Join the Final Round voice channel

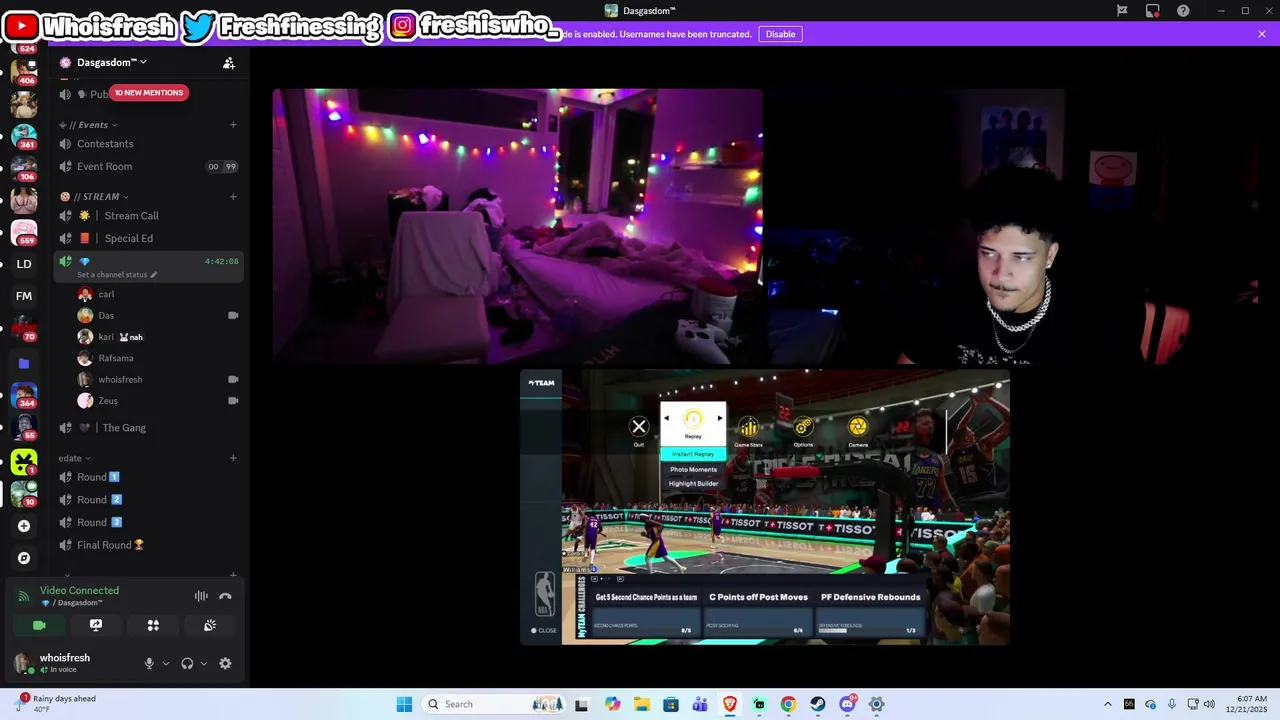pyautogui.click(x=148, y=546)
